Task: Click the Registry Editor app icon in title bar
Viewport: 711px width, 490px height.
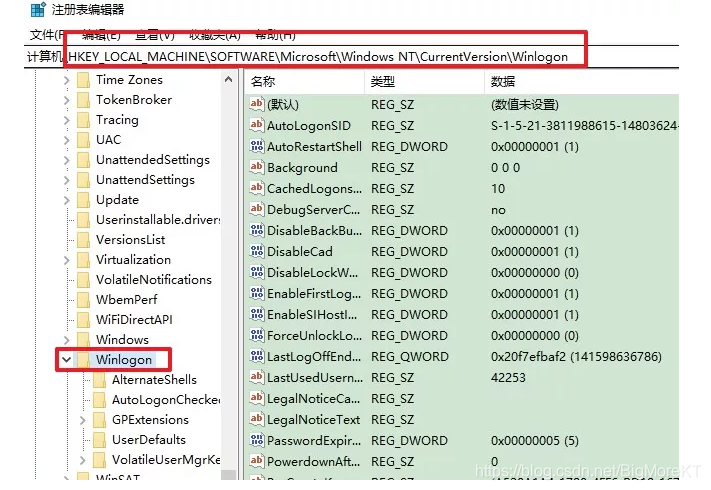Action: click(39, 9)
